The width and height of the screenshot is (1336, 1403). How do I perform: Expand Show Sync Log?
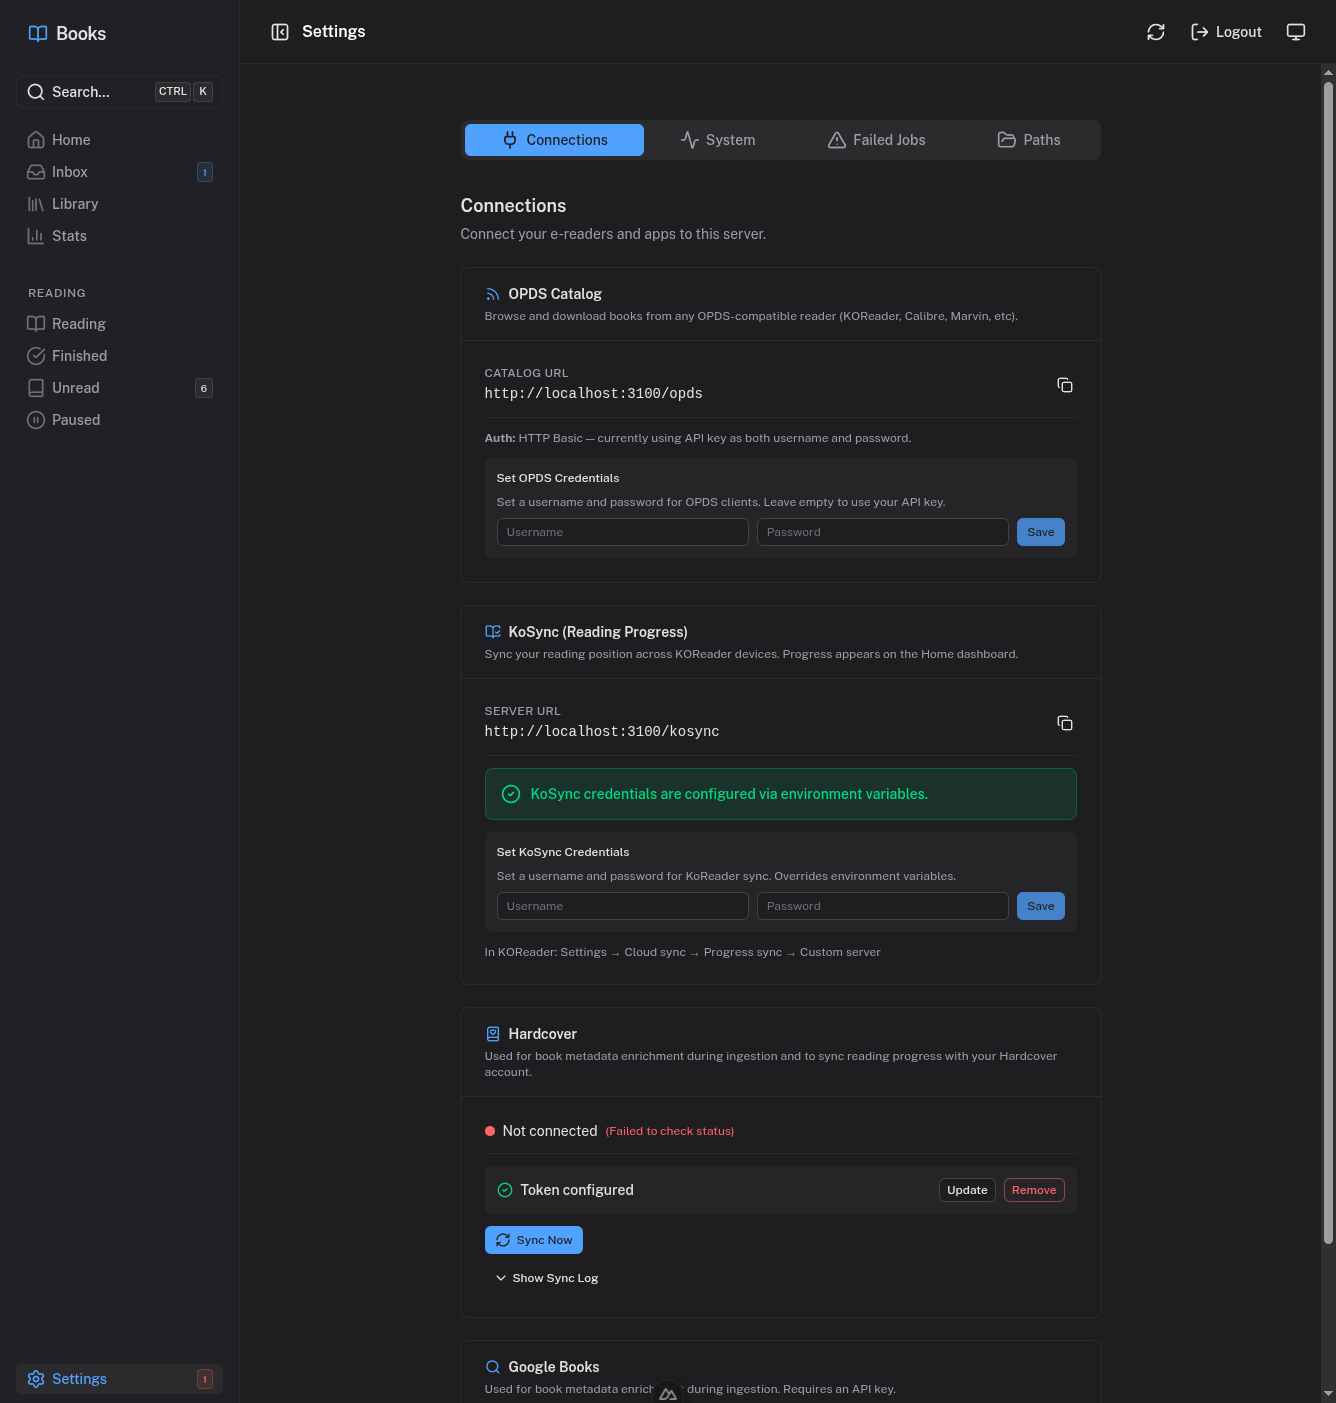click(547, 1278)
